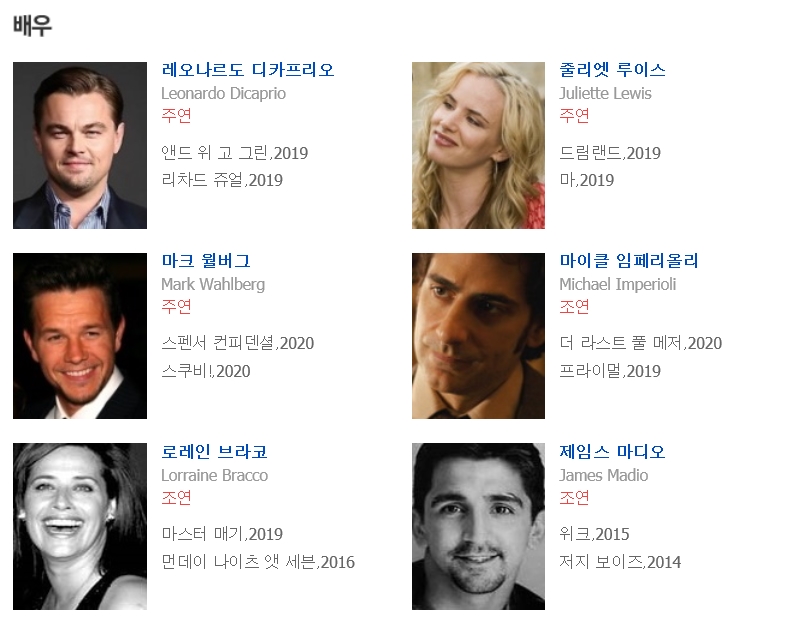Select the photo beside the Juliette Lewis entry
Screen dimensions: 790x629
(478, 145)
